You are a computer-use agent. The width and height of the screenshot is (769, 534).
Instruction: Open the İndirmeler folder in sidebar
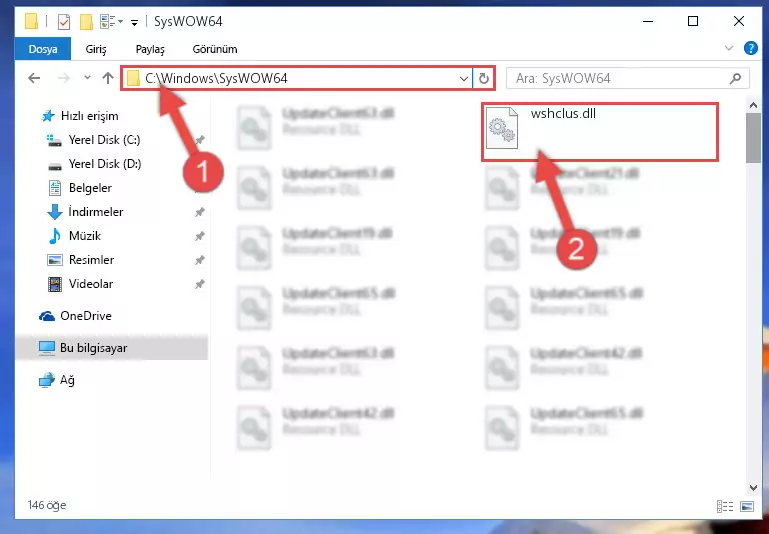(96, 212)
